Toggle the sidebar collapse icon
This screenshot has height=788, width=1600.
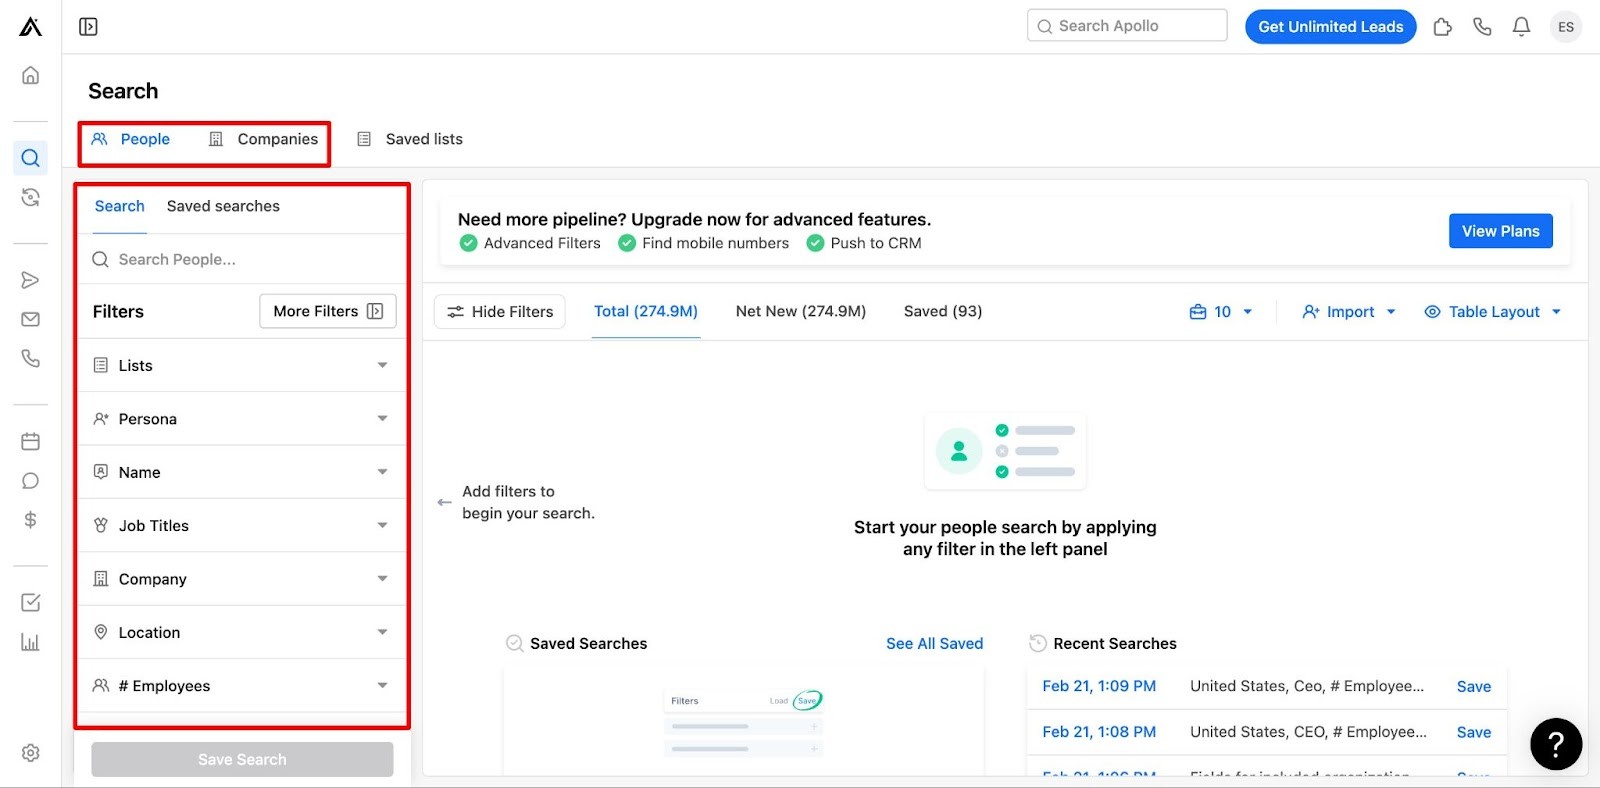pyautogui.click(x=88, y=27)
